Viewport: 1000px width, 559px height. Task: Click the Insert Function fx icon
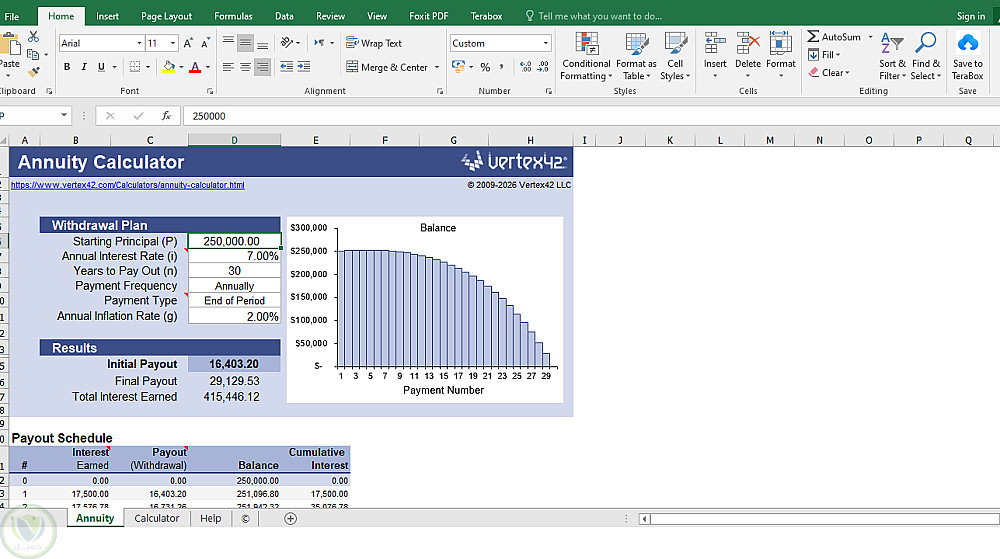(166, 115)
